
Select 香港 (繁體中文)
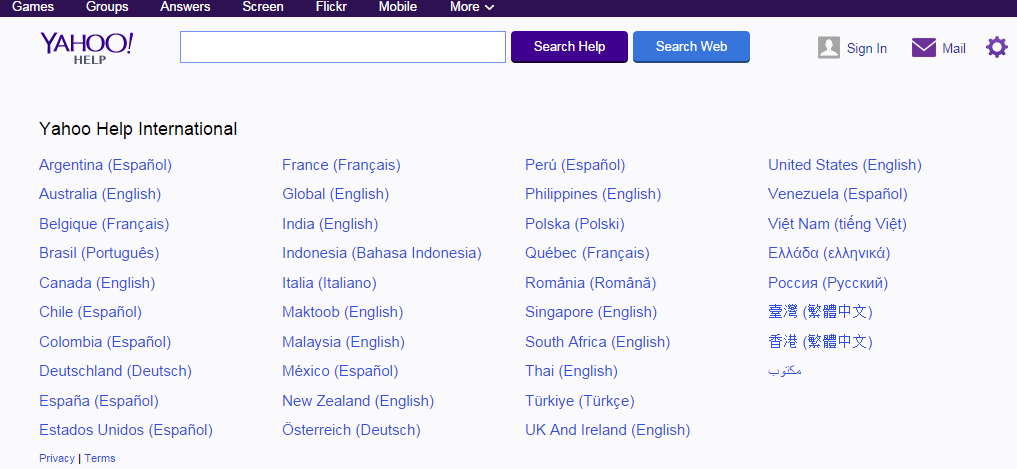(x=820, y=343)
